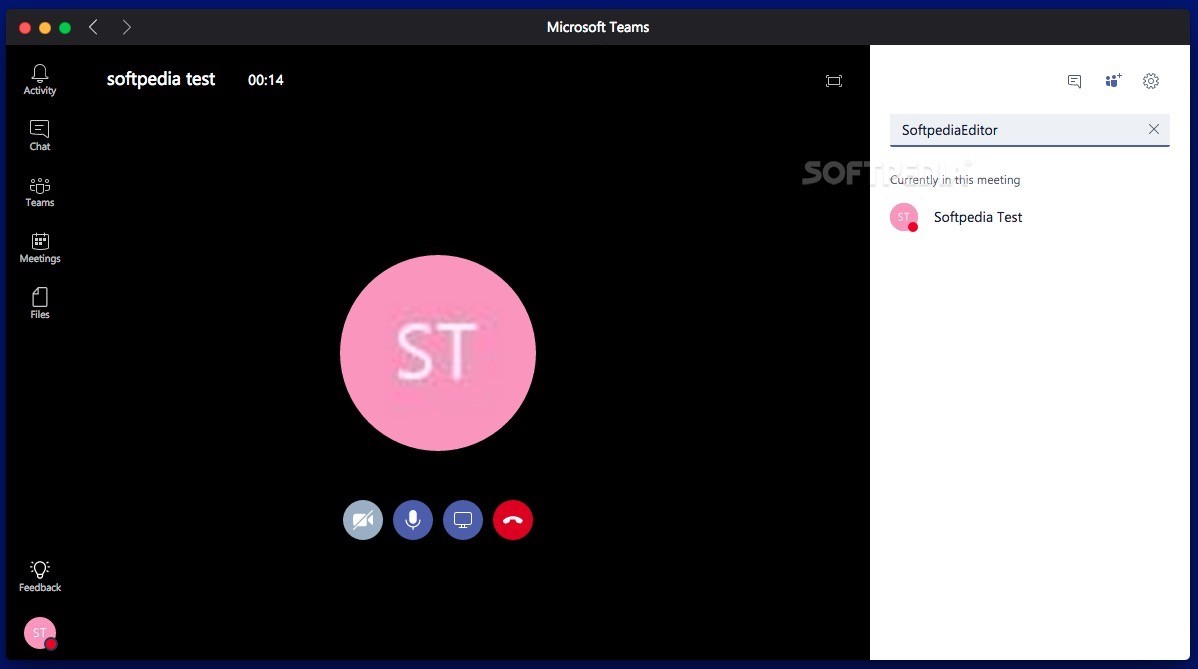Screen dimensions: 1198x669
Task: Click the Currently in this meeting label
Action: click(x=955, y=180)
